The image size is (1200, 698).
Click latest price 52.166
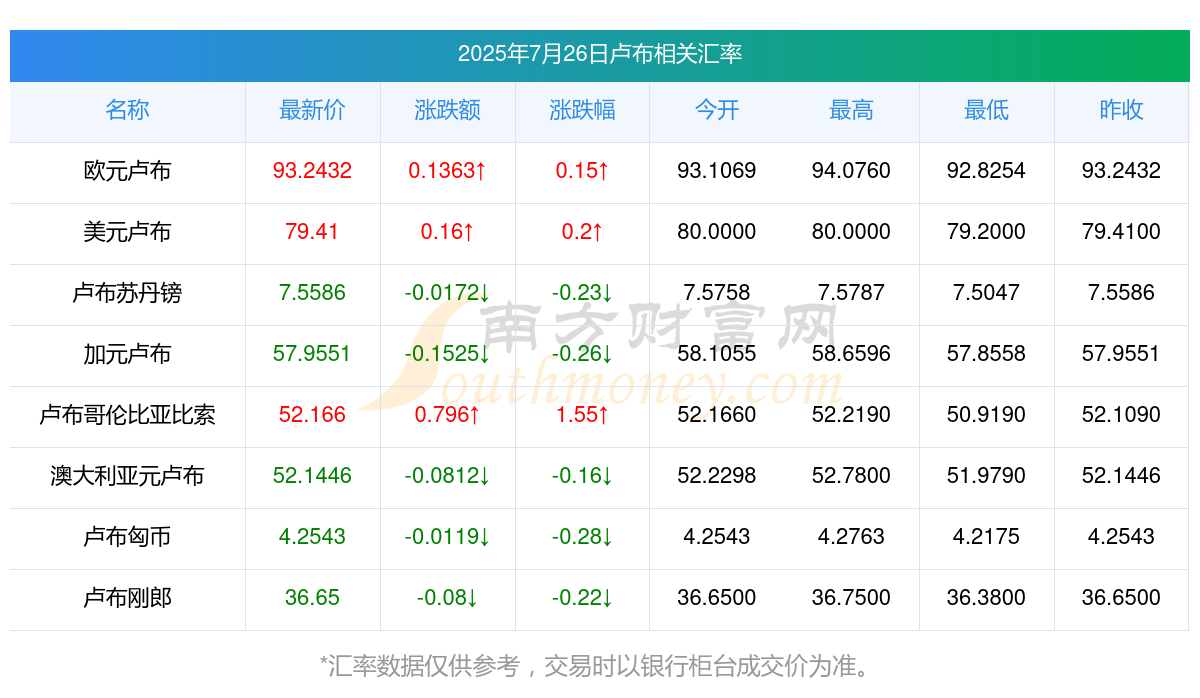point(312,415)
